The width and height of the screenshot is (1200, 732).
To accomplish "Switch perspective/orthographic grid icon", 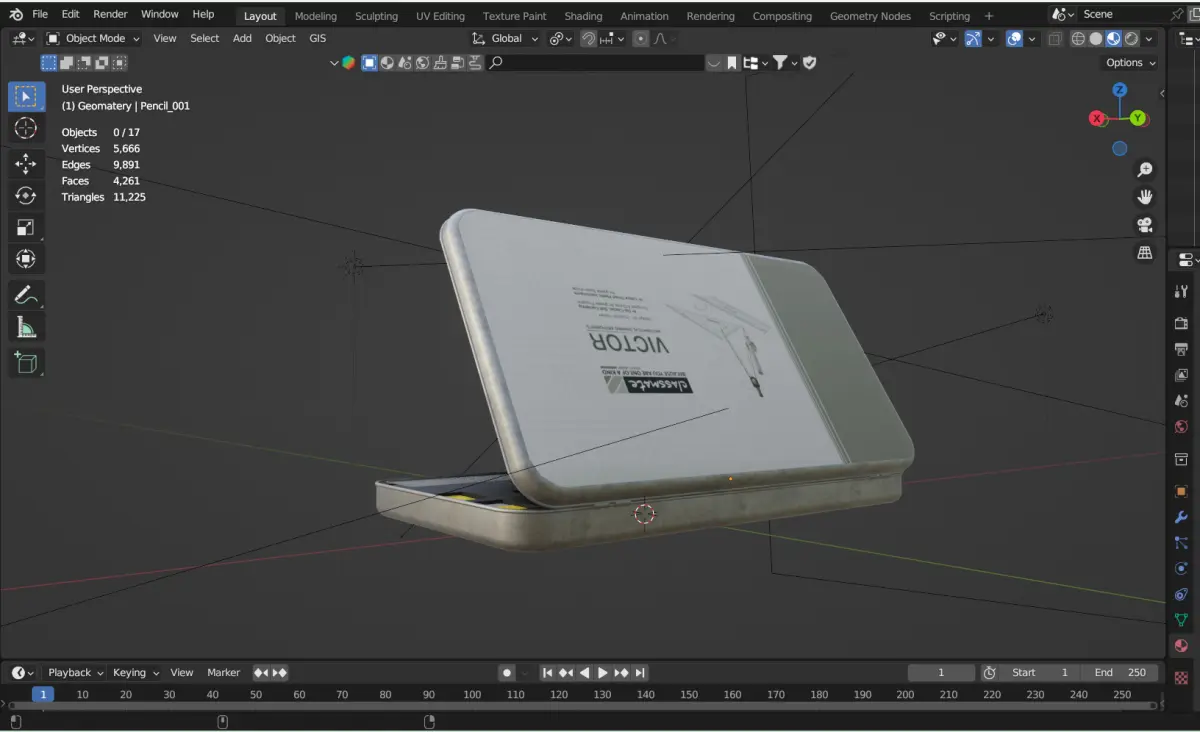I will [1145, 253].
